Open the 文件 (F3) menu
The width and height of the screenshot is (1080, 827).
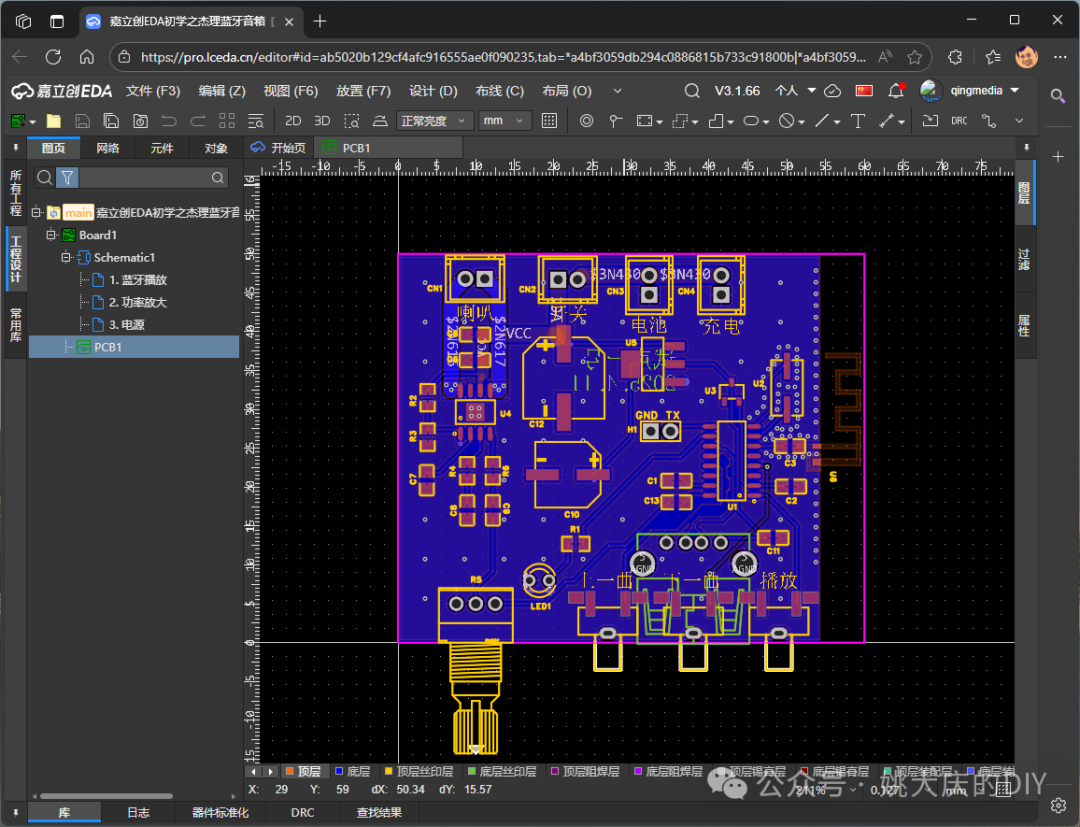tap(152, 91)
